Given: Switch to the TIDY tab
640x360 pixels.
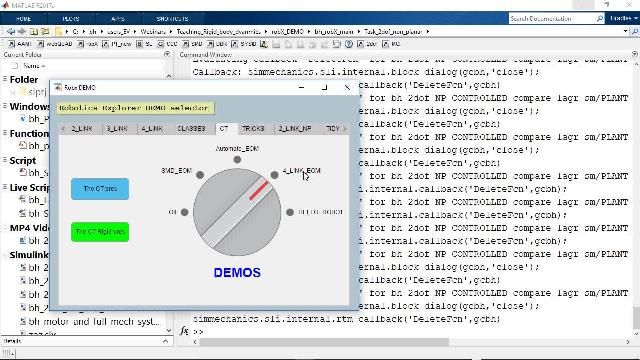Looking at the screenshot, I should (x=332, y=128).
